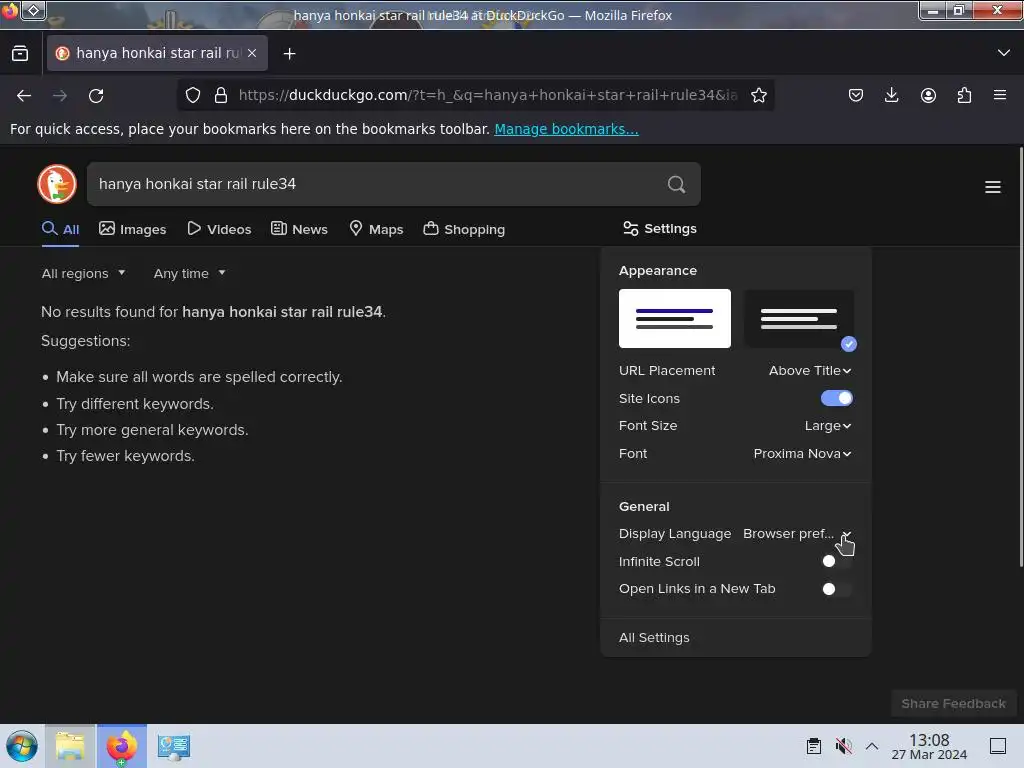The image size is (1024, 768).
Task: Switch to Images tab
Action: pos(133,229)
